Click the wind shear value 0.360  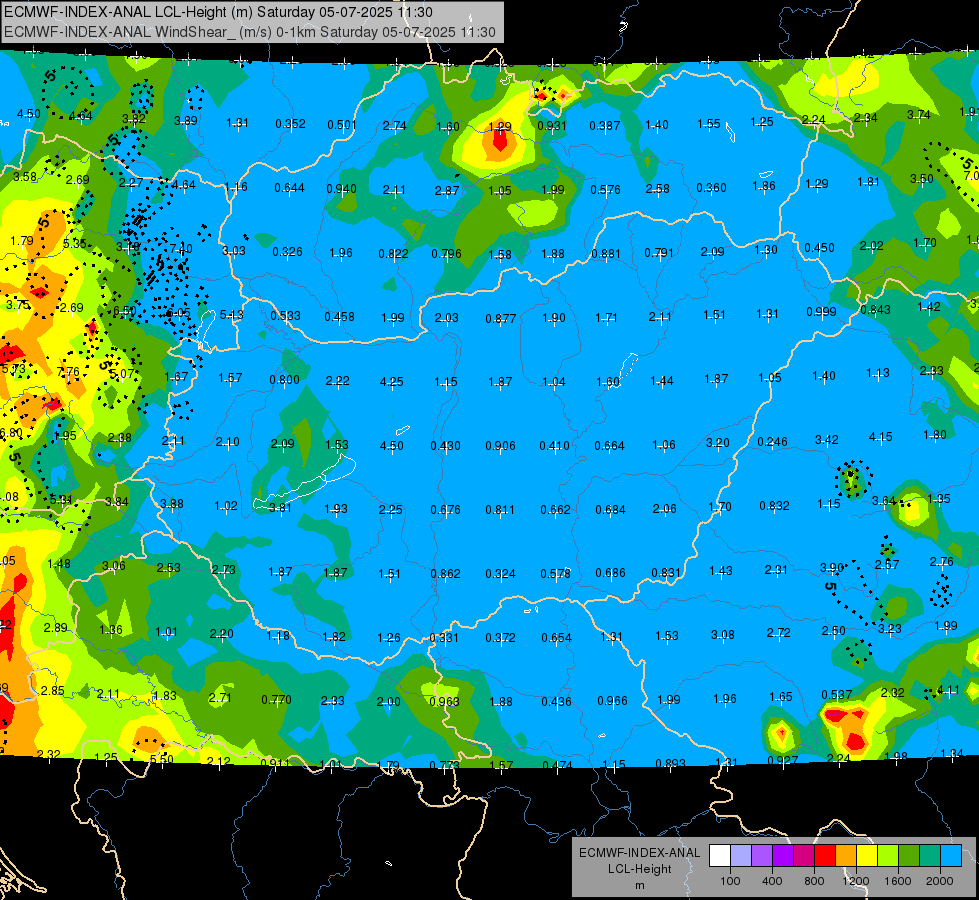pyautogui.click(x=712, y=187)
